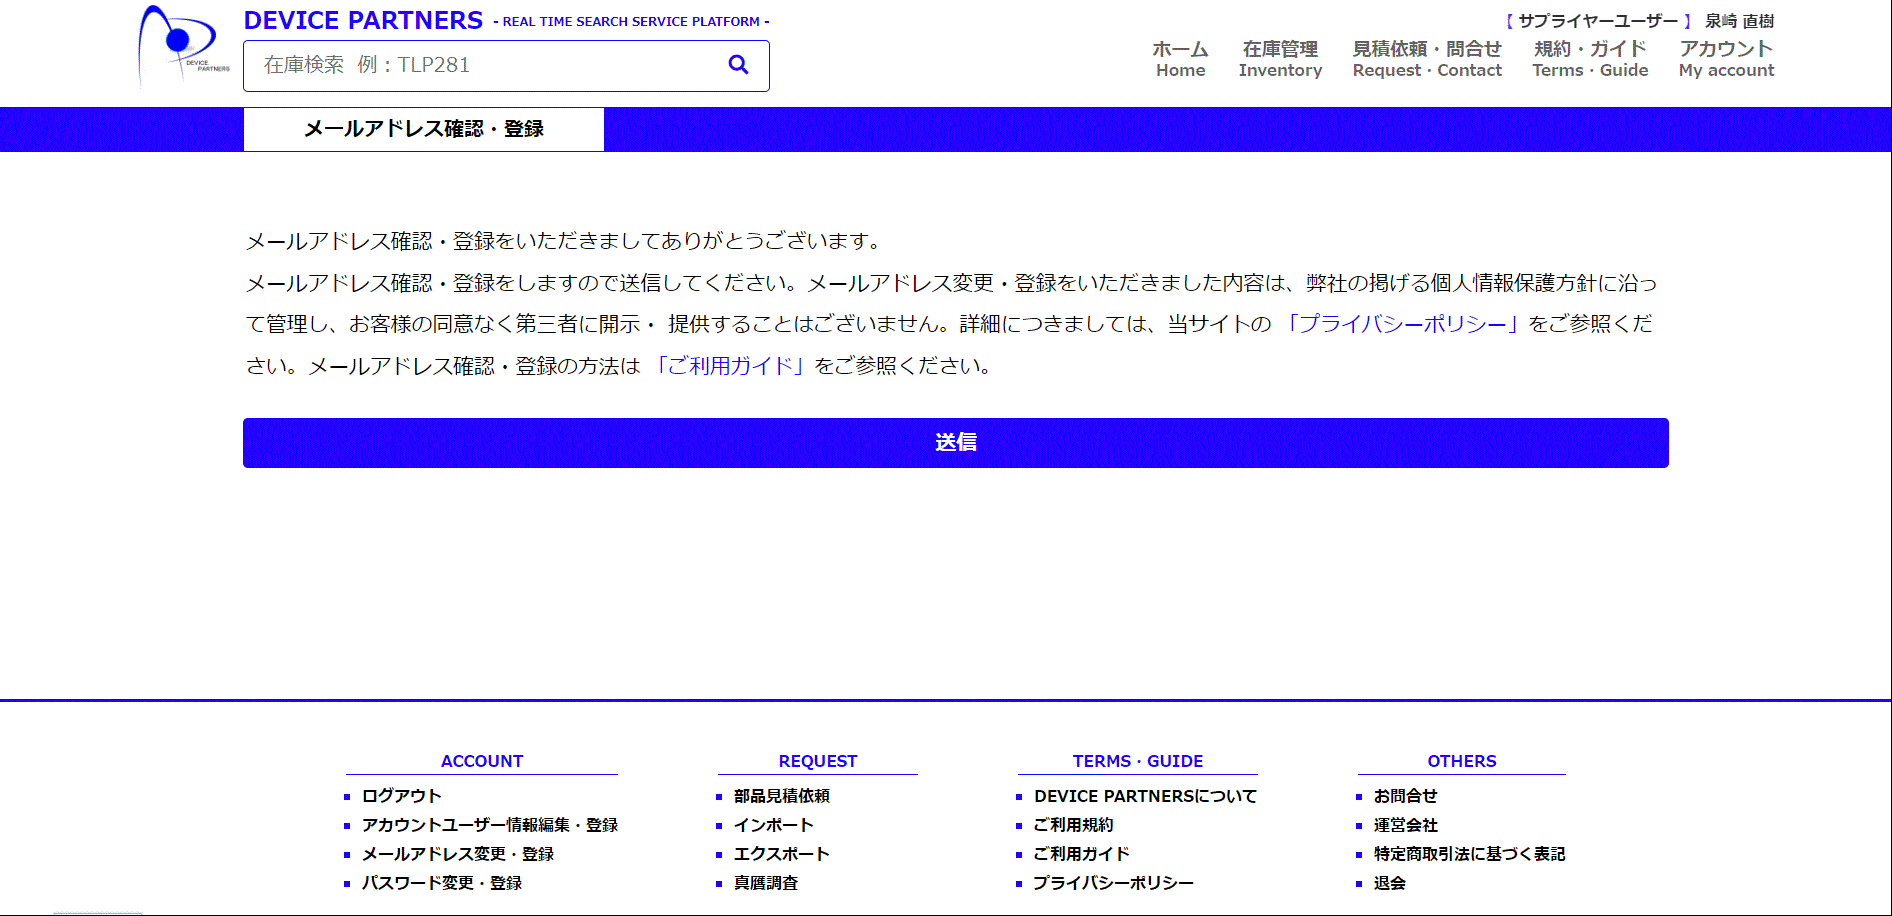The height and width of the screenshot is (916, 1892).
Task: Click the footer 退会 link
Action: [x=1389, y=883]
